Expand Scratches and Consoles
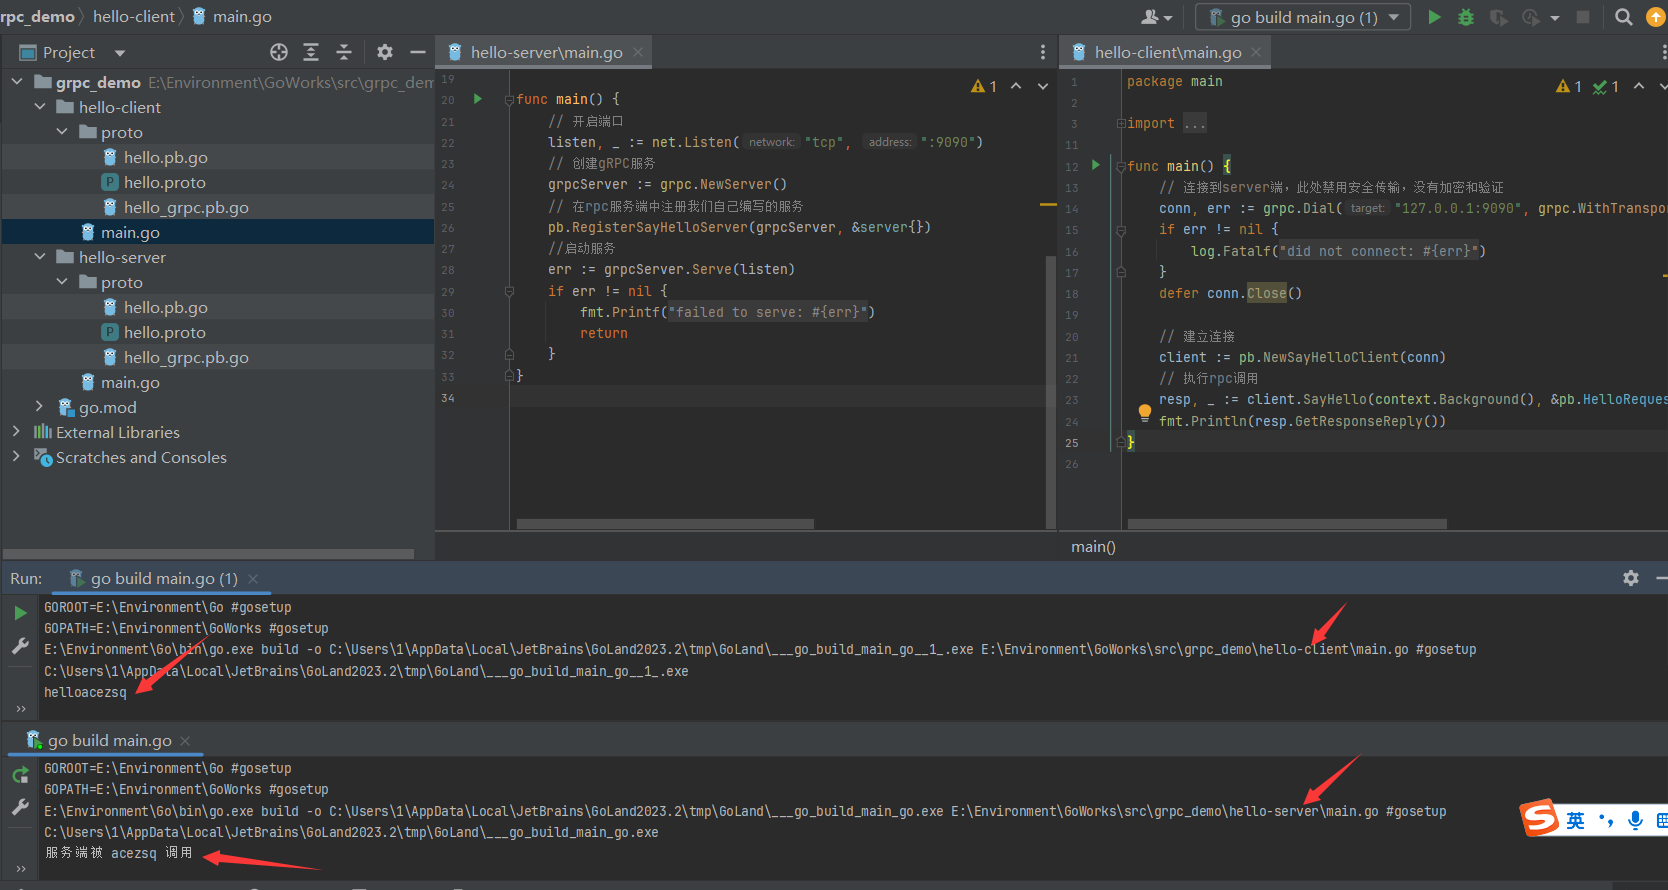 (x=17, y=457)
